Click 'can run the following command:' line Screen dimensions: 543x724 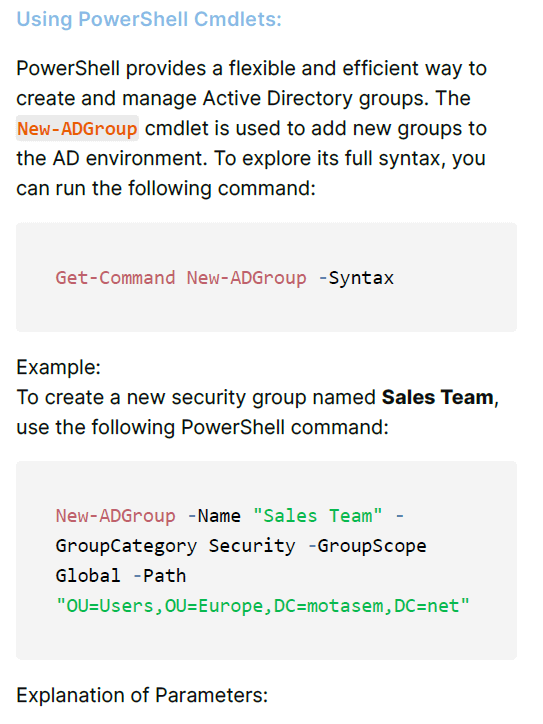[x=166, y=188]
